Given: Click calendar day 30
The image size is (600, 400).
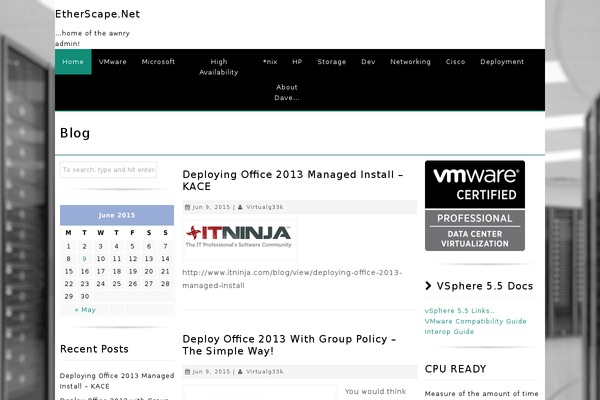Looking at the screenshot, I should point(85,296).
